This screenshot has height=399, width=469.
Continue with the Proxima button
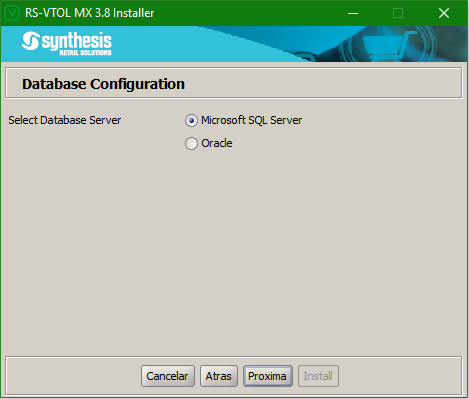(268, 376)
